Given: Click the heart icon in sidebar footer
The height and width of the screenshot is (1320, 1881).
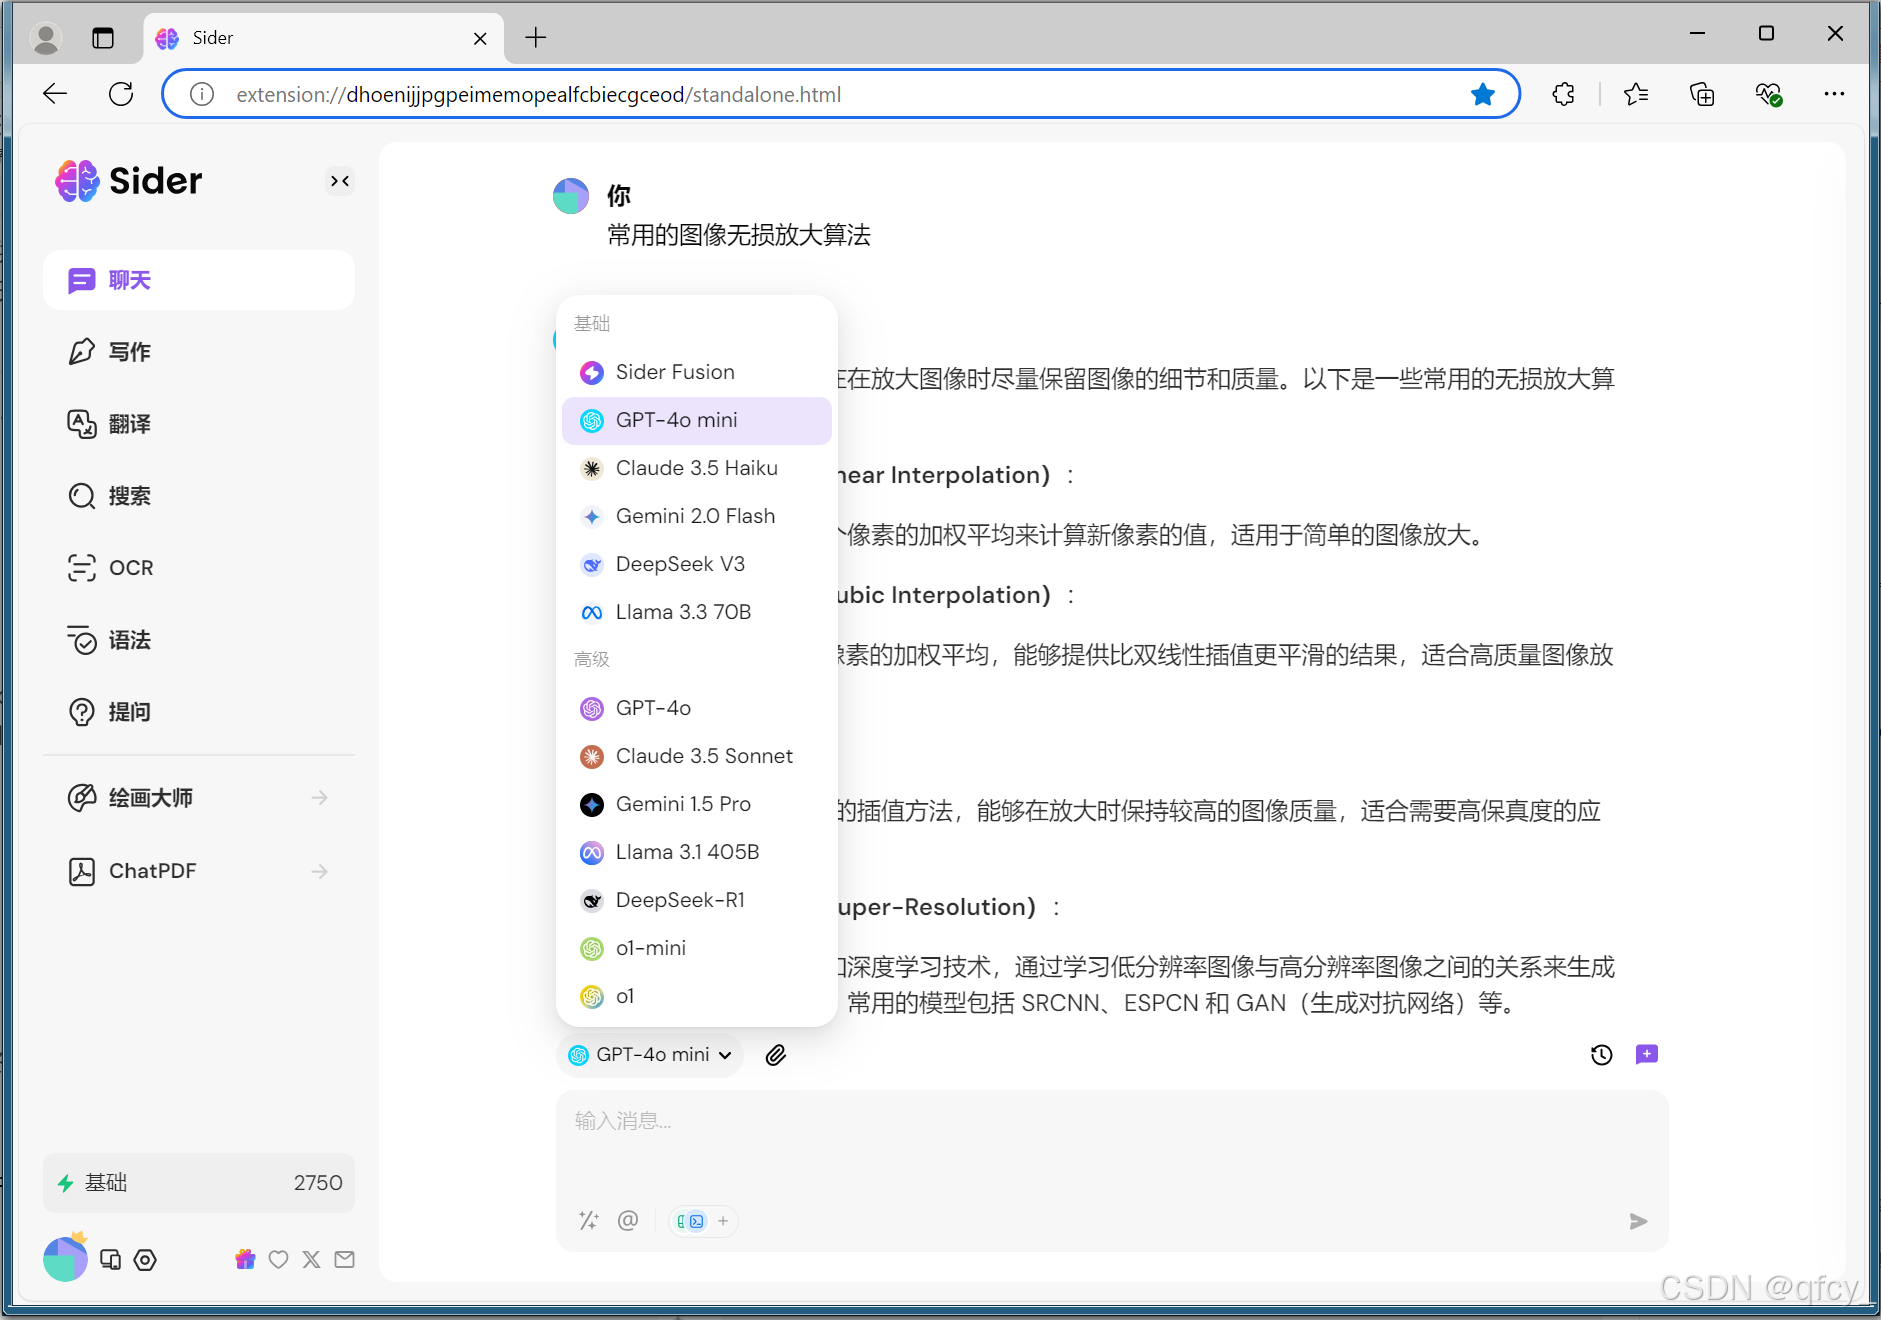Looking at the screenshot, I should [279, 1260].
